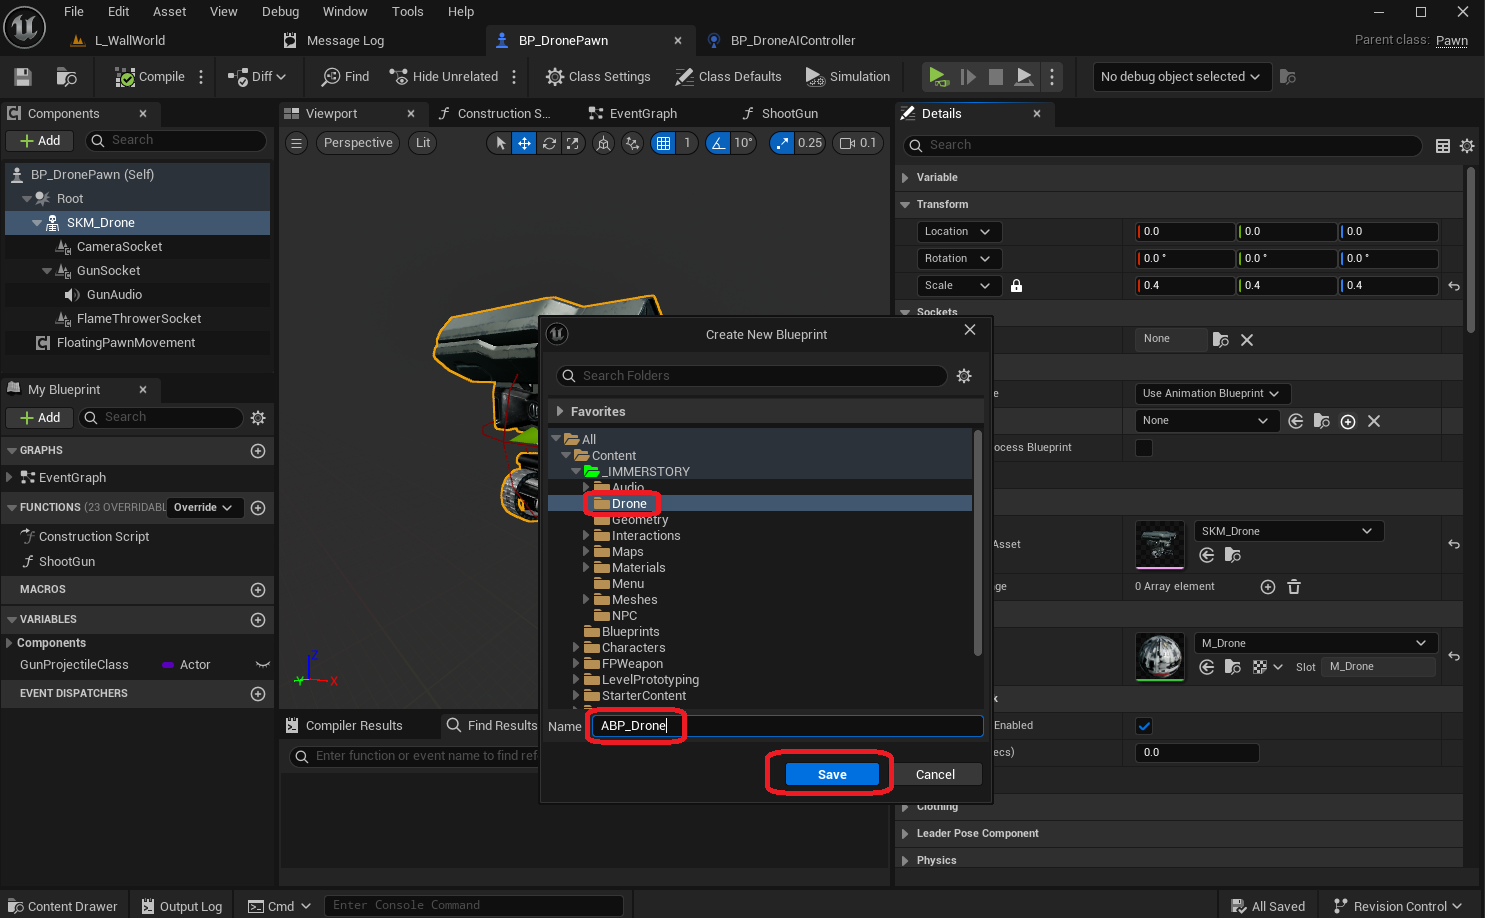Open the debug object selector dropdown
Screen dimensions: 1485x918
pyautogui.click(x=1180, y=77)
